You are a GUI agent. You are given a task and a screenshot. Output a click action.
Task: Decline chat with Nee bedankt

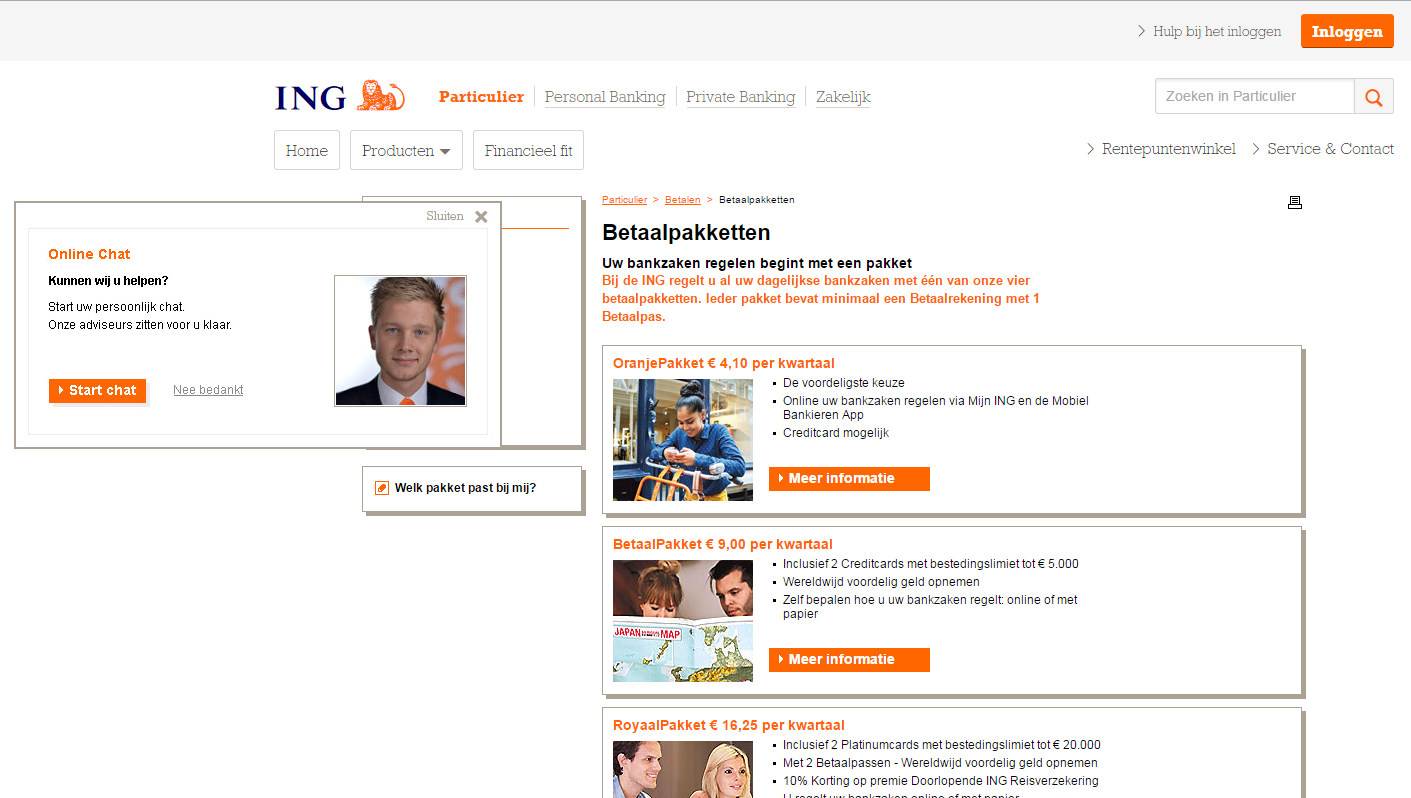tap(208, 390)
